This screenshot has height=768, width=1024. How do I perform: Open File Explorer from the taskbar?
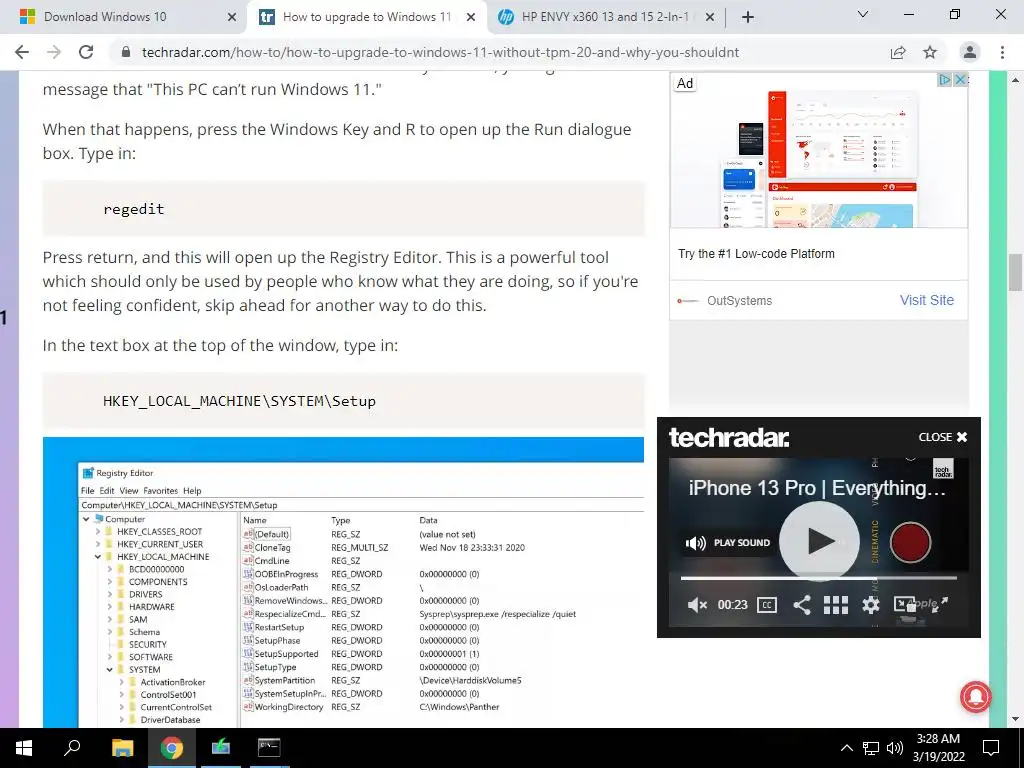122,748
